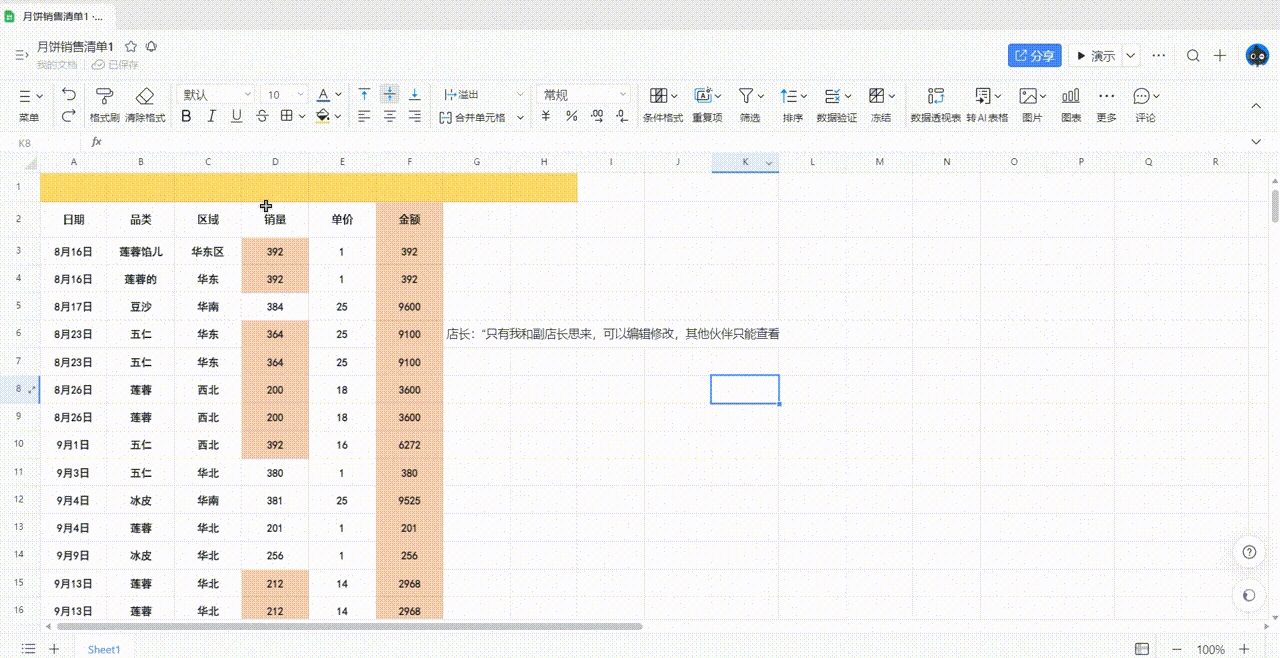Click the formula bar input field
The height and width of the screenshot is (658, 1280).
670,143
